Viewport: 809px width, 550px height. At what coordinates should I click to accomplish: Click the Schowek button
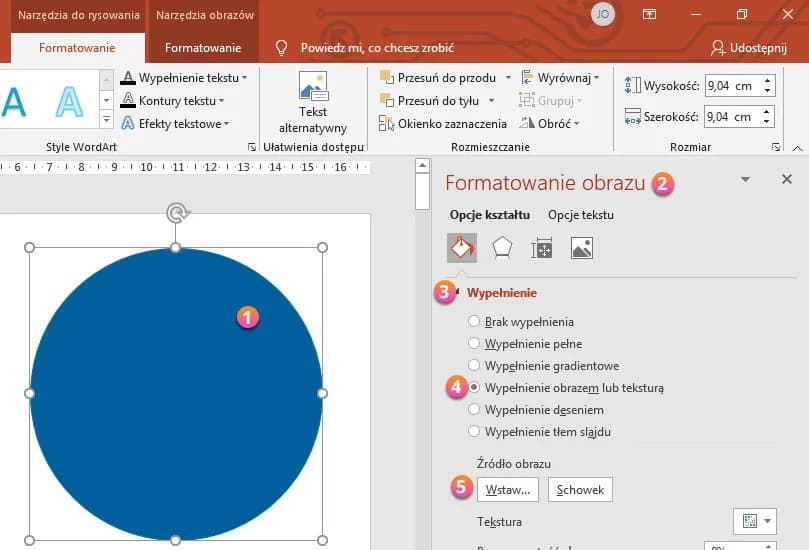click(x=580, y=489)
